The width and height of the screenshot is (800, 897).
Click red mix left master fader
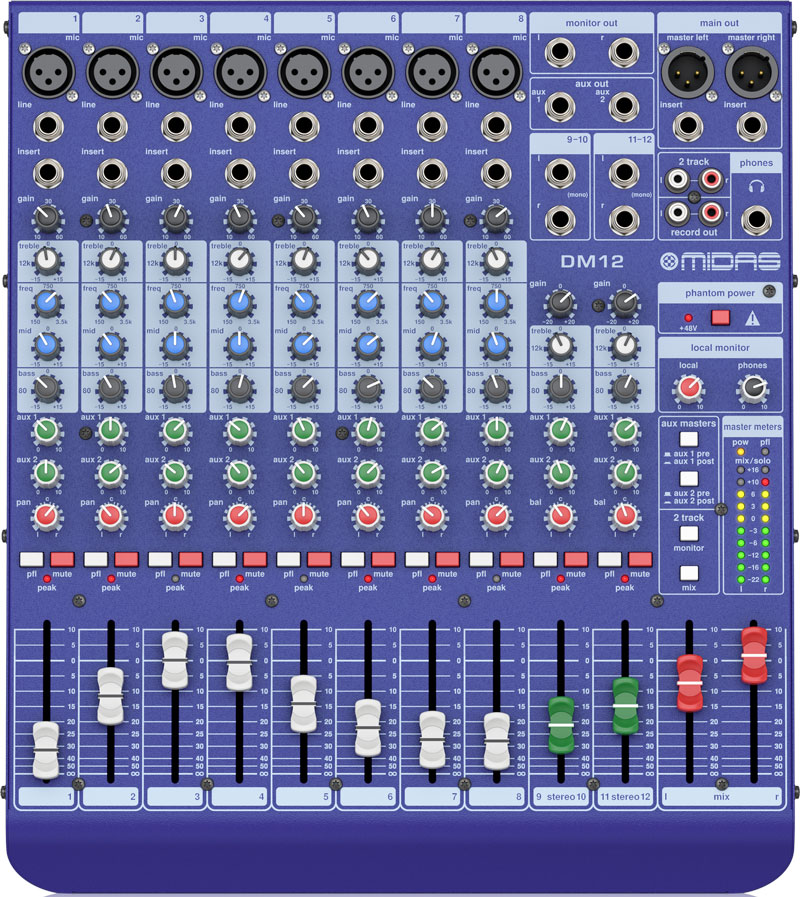click(x=690, y=683)
